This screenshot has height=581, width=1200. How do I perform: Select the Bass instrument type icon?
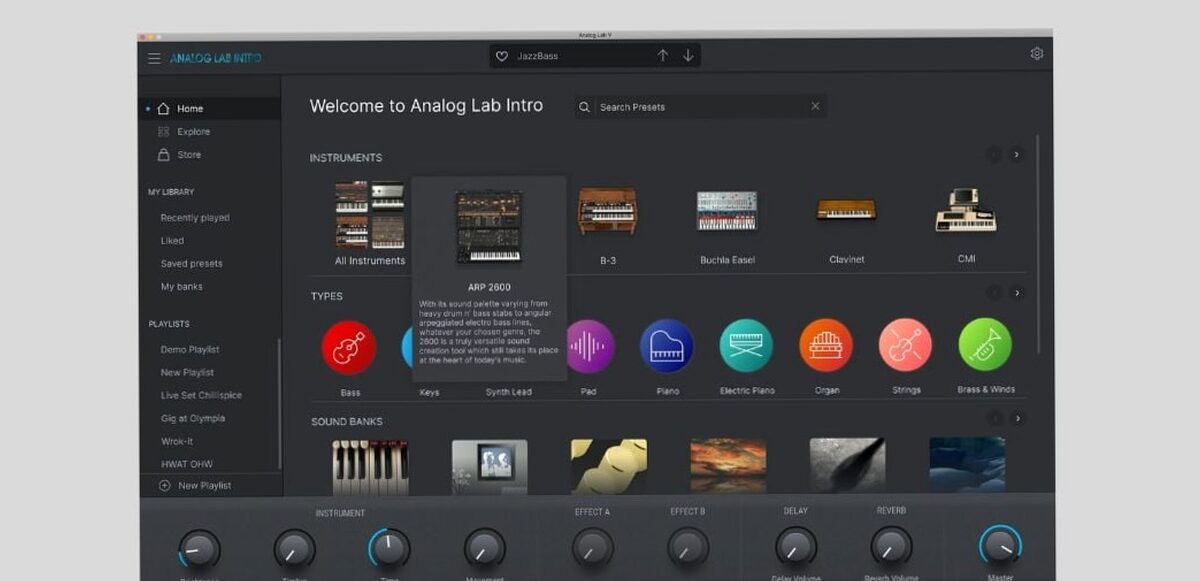(348, 345)
